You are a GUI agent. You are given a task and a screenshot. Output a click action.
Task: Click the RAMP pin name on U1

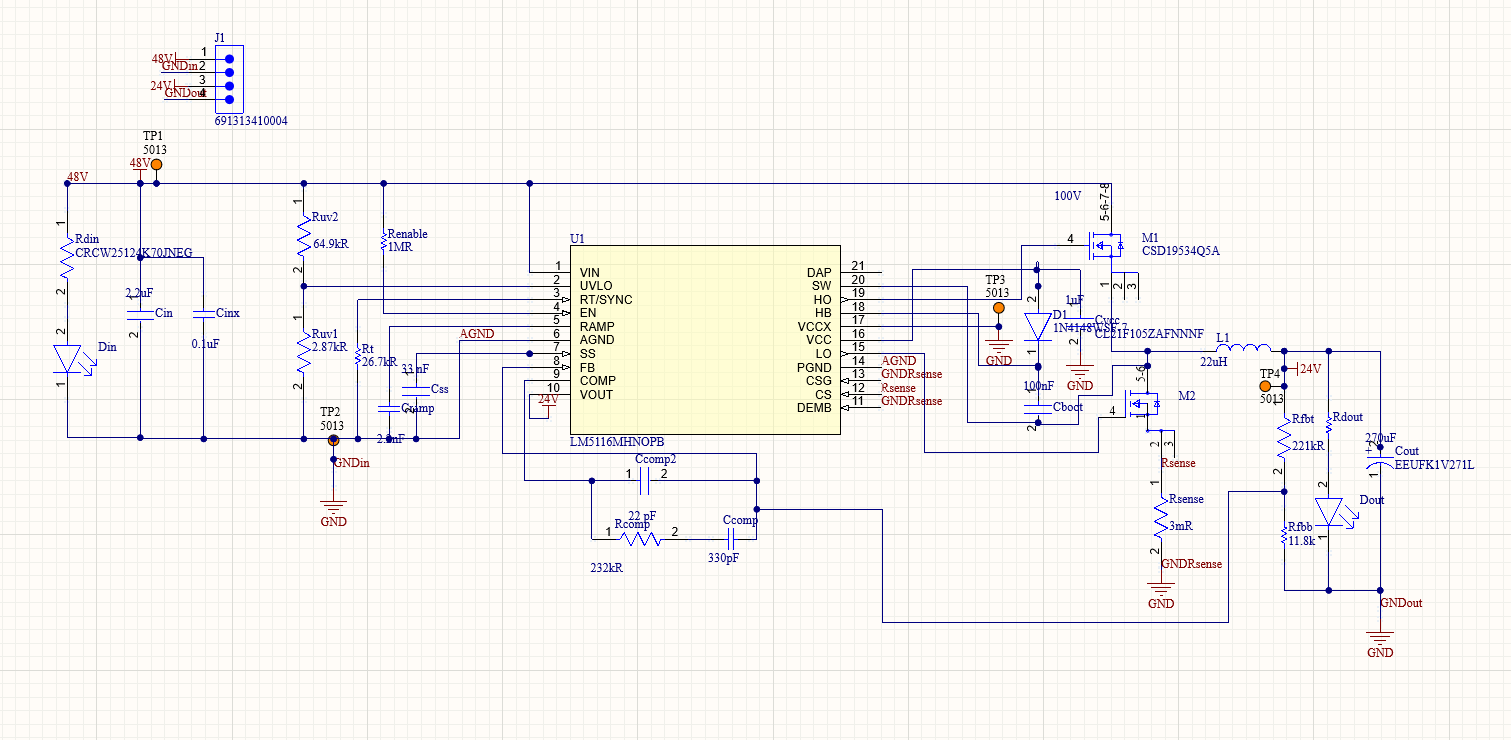(x=598, y=327)
